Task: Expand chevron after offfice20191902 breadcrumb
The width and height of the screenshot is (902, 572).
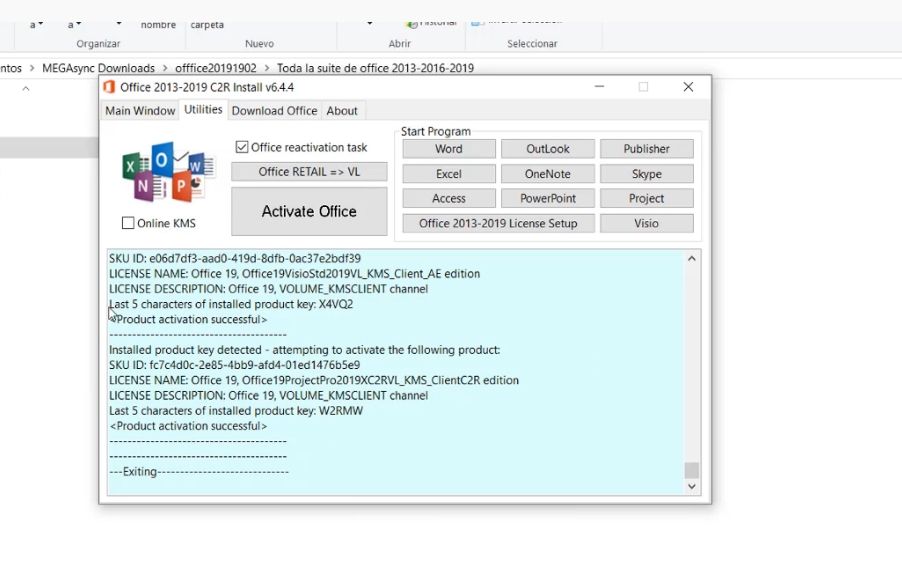Action: [x=267, y=68]
